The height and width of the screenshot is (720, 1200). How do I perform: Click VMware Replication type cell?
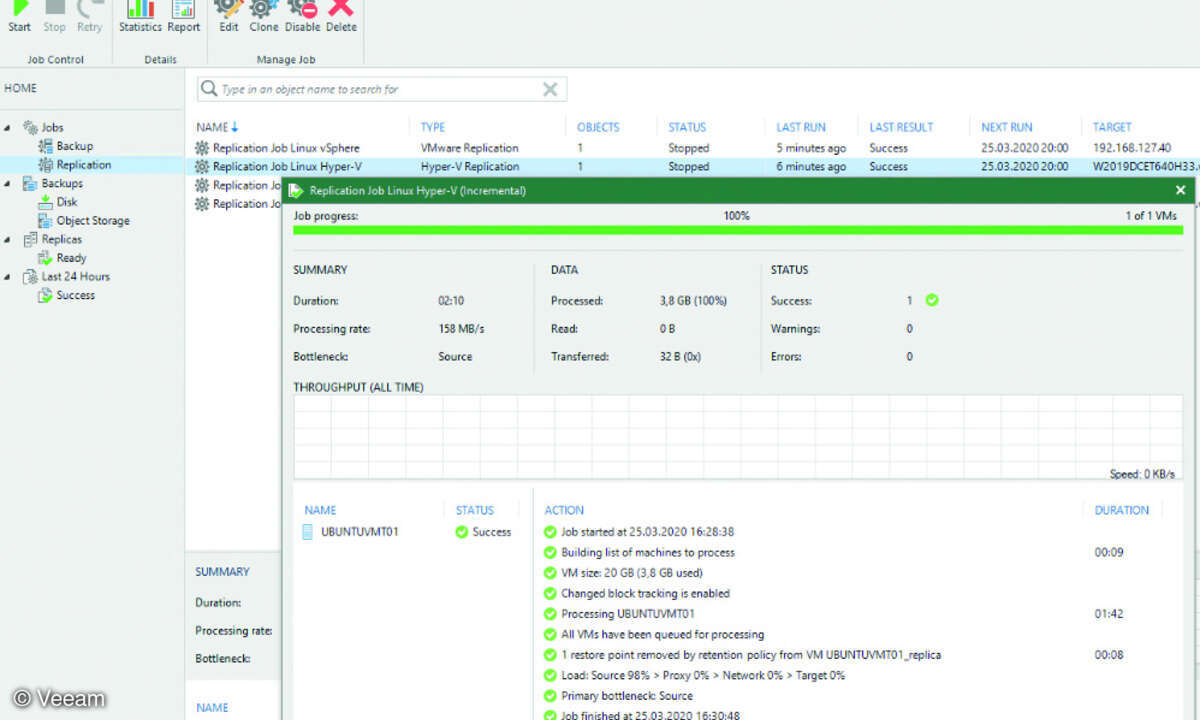[470, 148]
